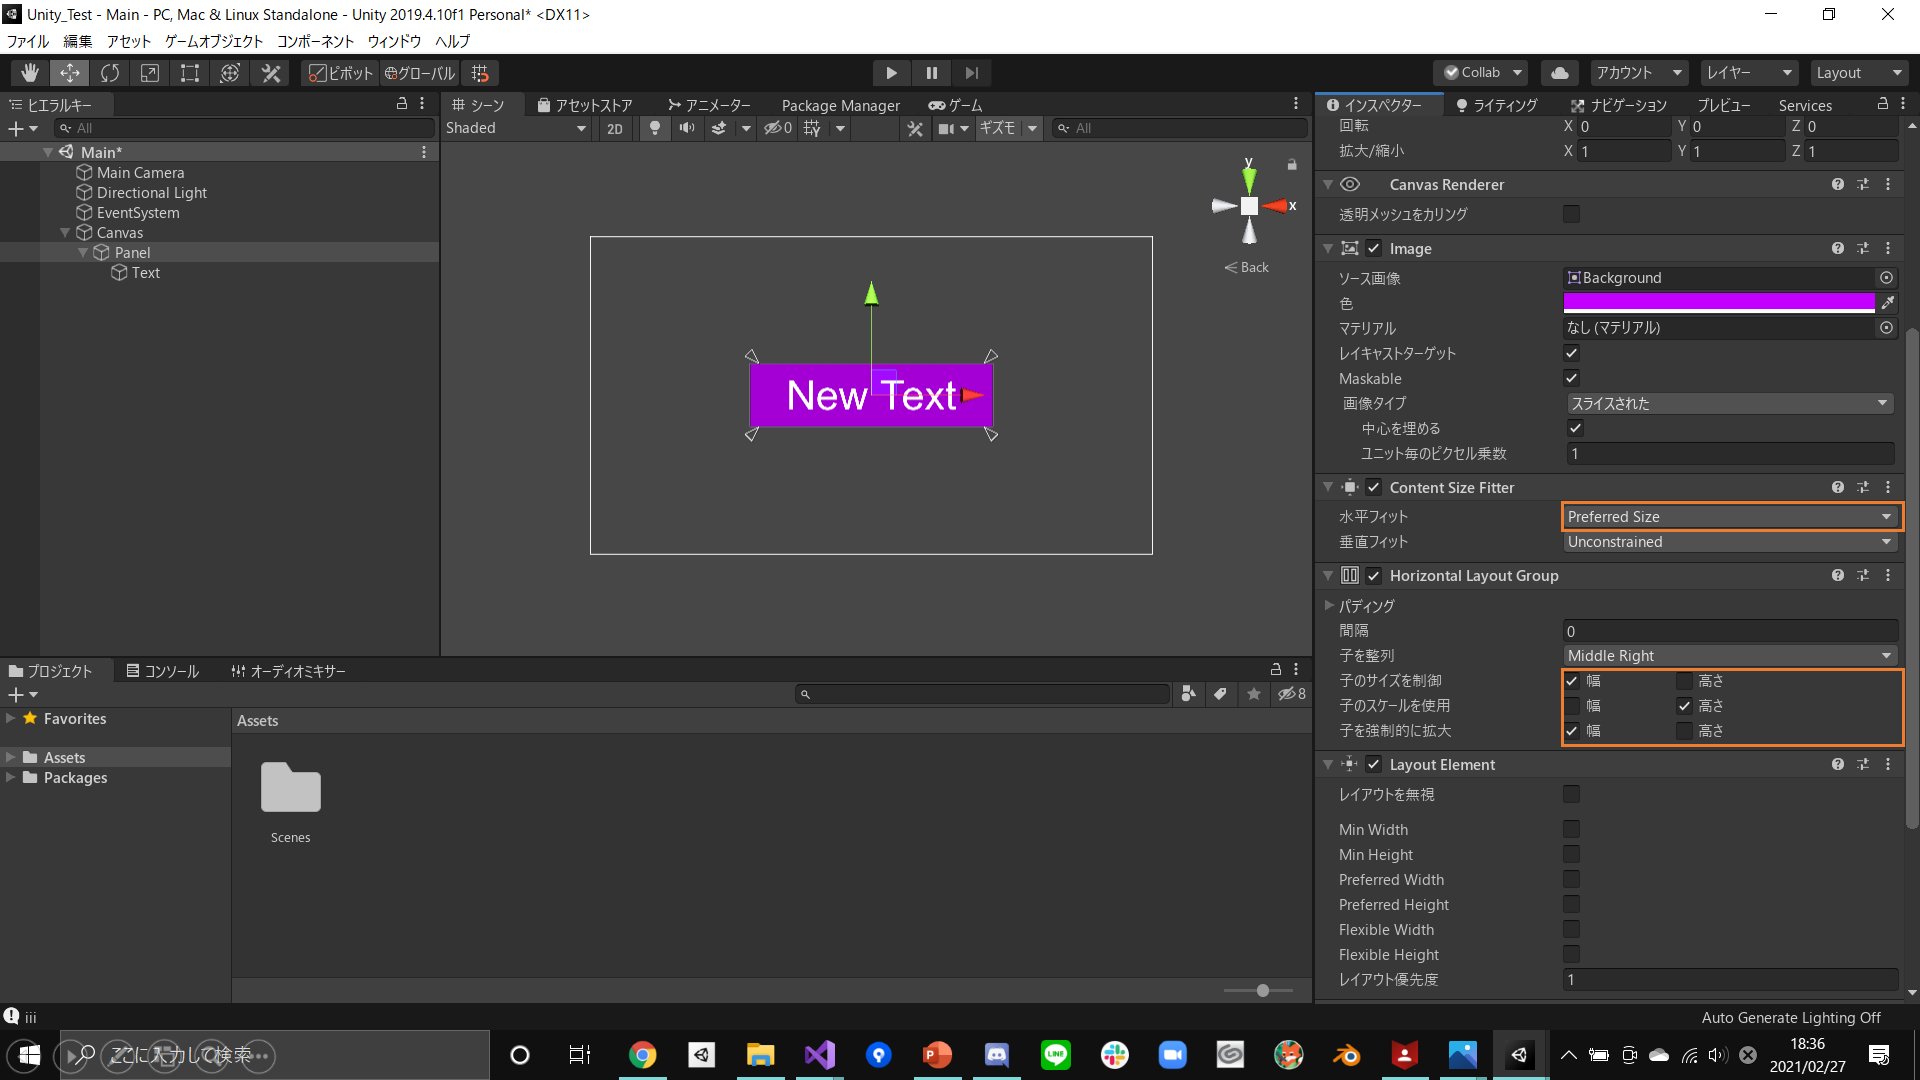
Task: Click the Pause button
Action: [931, 73]
